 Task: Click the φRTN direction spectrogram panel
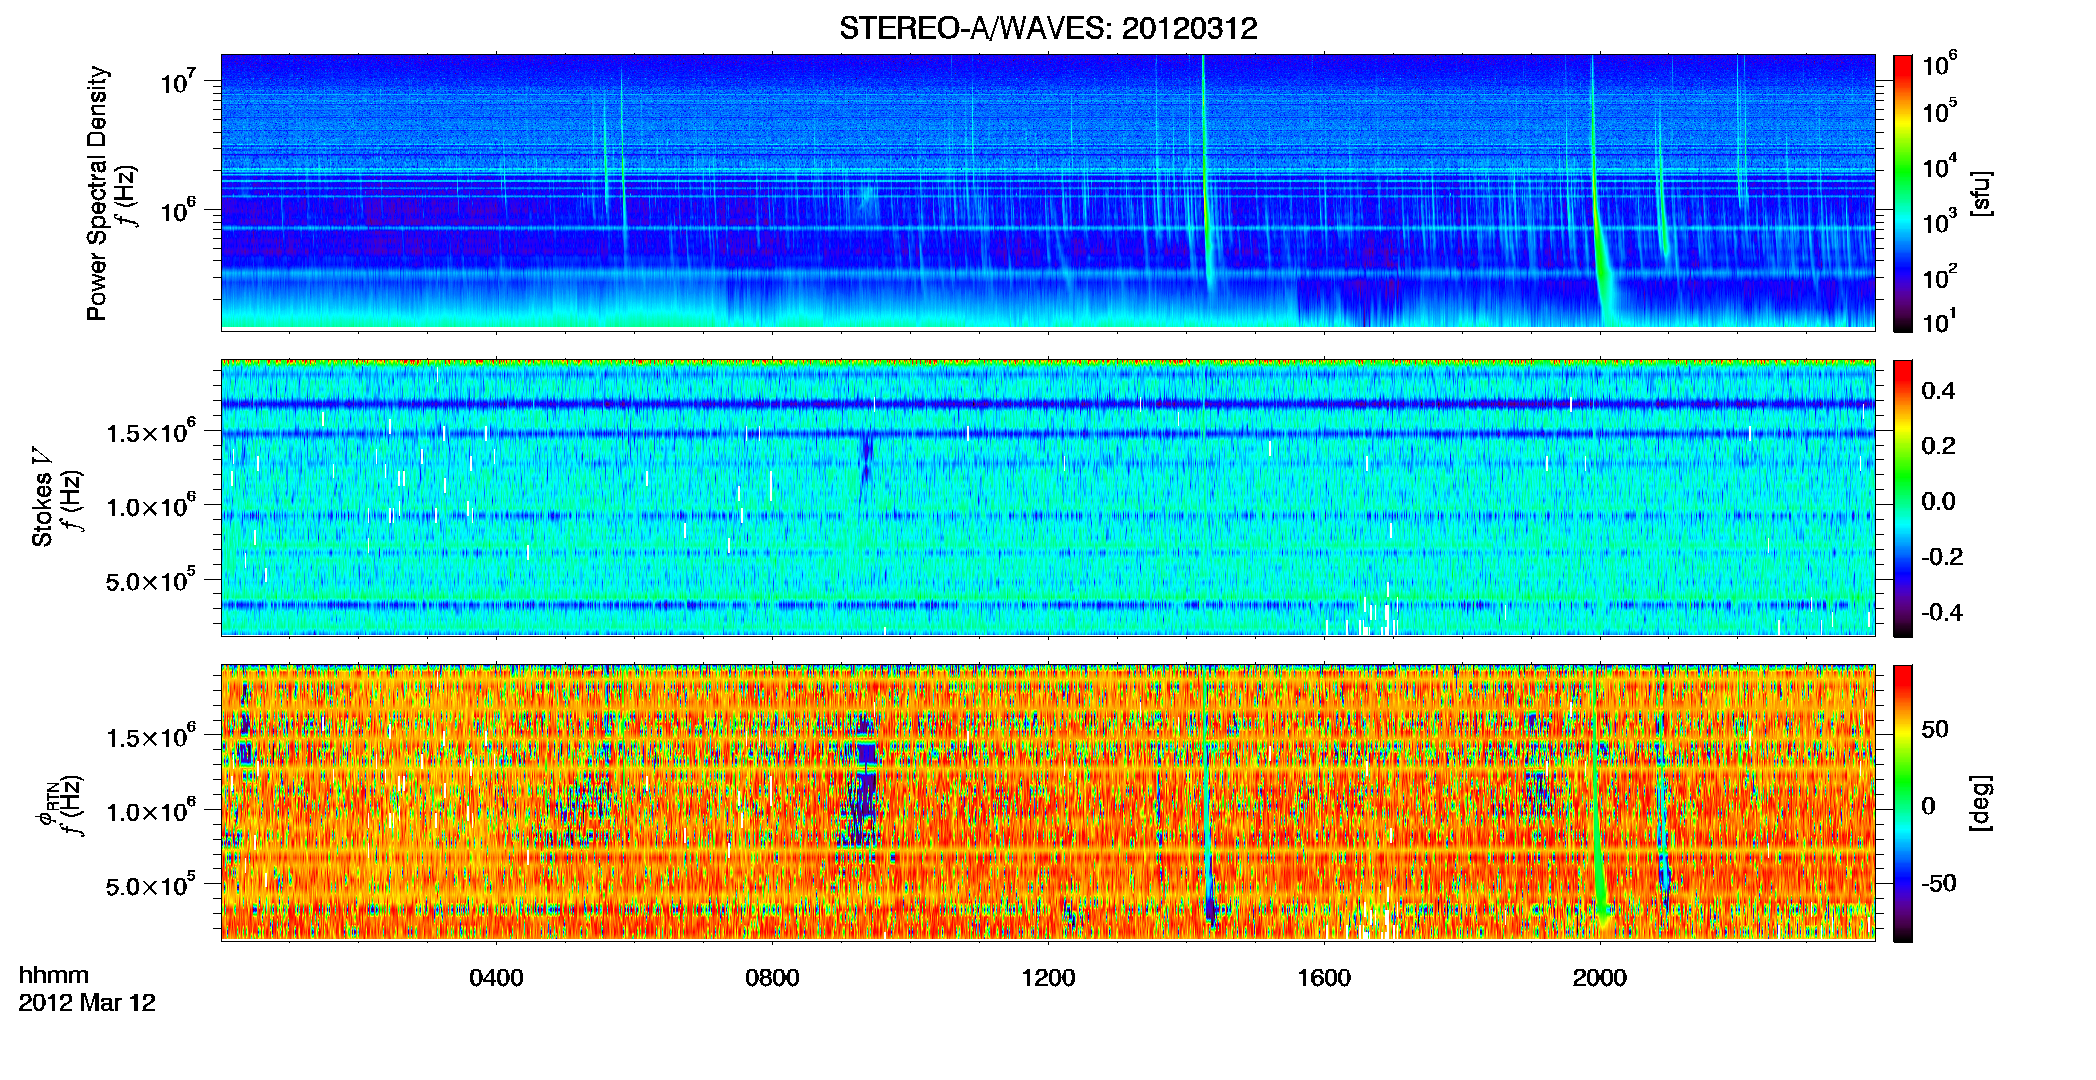pyautogui.click(x=1048, y=803)
